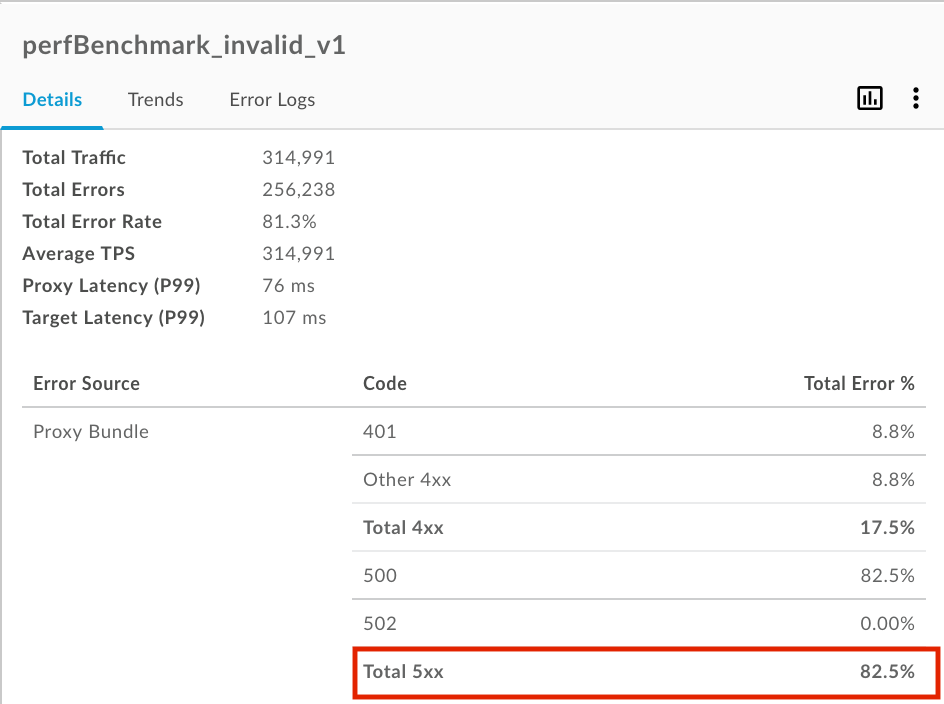Click the 401 error code row

point(380,432)
